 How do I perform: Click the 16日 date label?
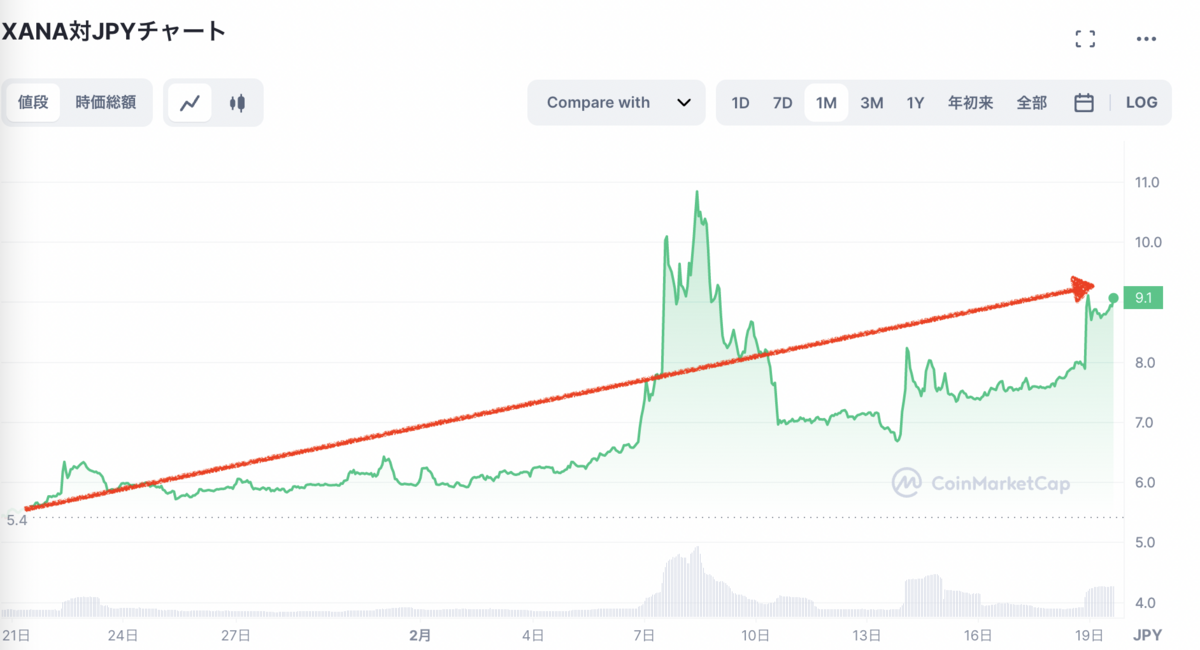click(978, 635)
